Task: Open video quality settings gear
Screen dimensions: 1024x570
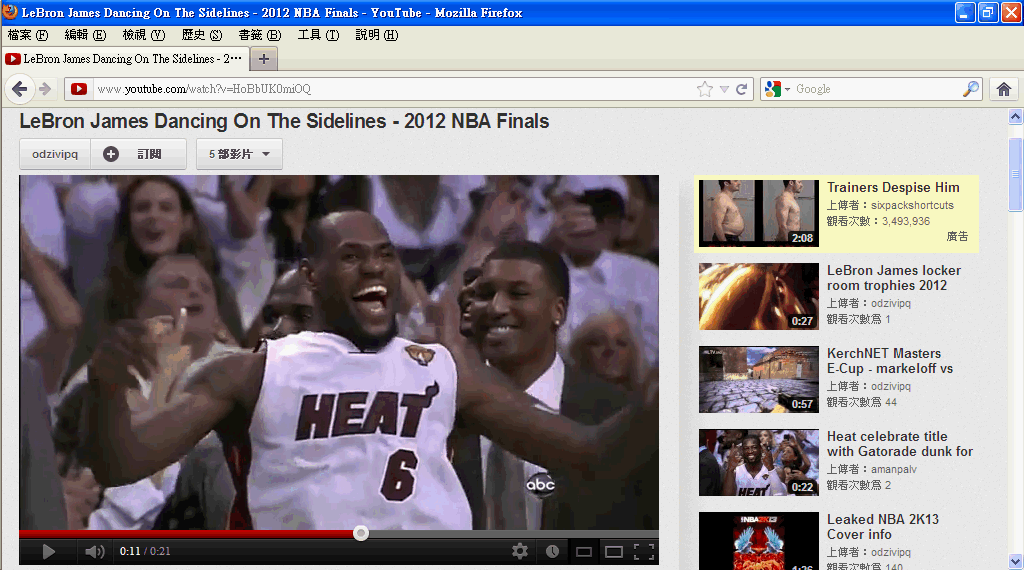Action: pos(520,551)
